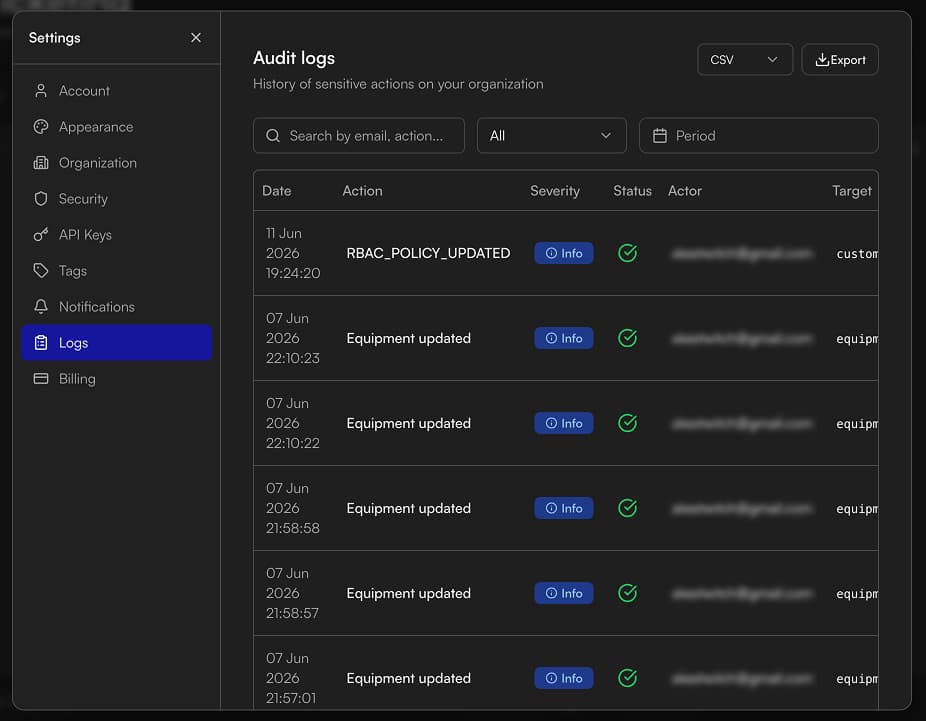The image size is (926, 721).
Task: Click success checkmark in 21:58:58 row
Action: pyautogui.click(x=627, y=508)
